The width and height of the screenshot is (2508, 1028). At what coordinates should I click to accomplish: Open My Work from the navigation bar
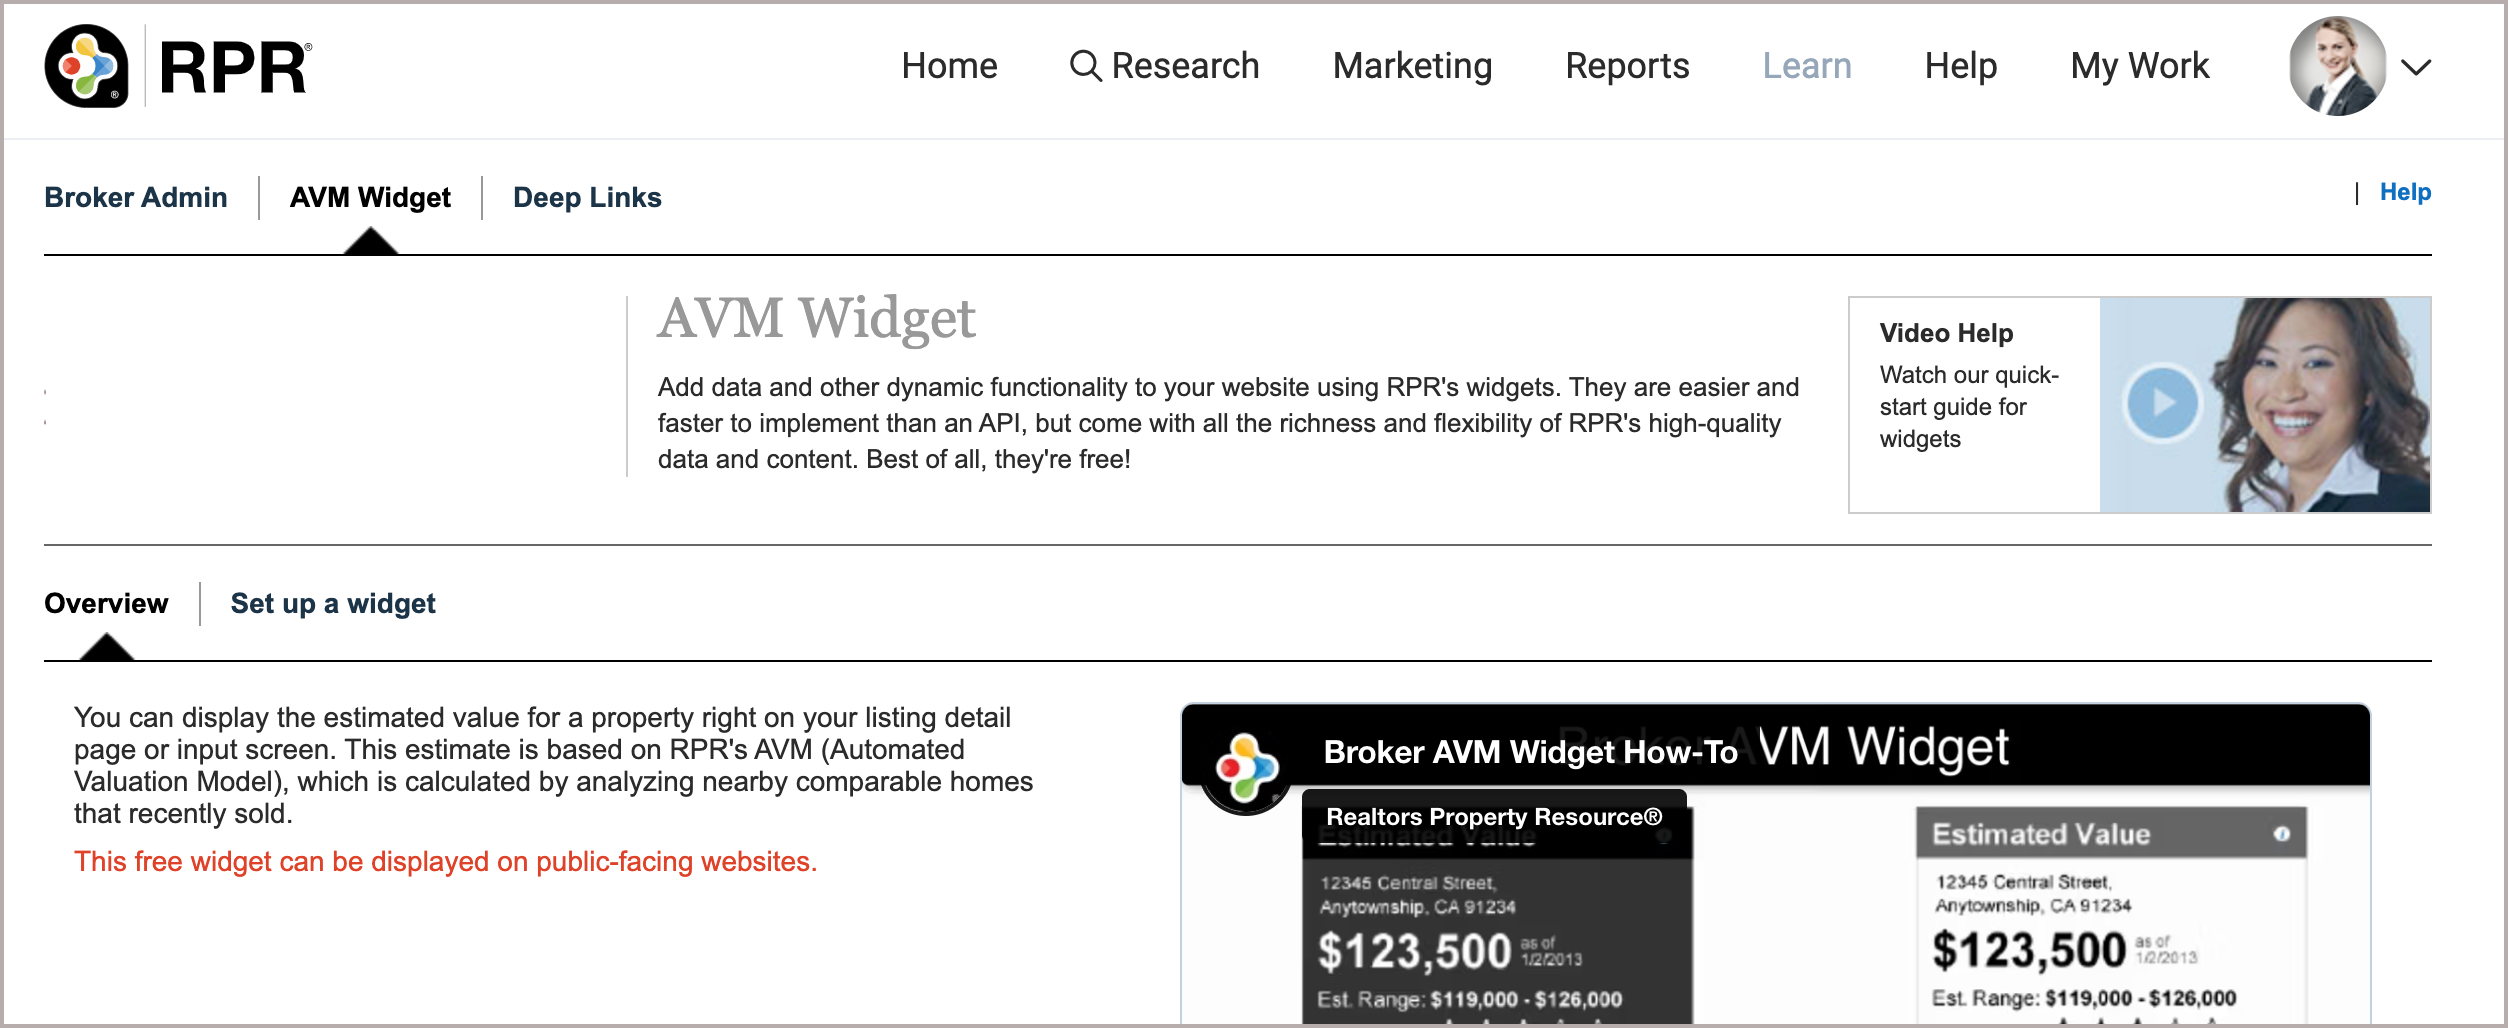tap(2139, 66)
